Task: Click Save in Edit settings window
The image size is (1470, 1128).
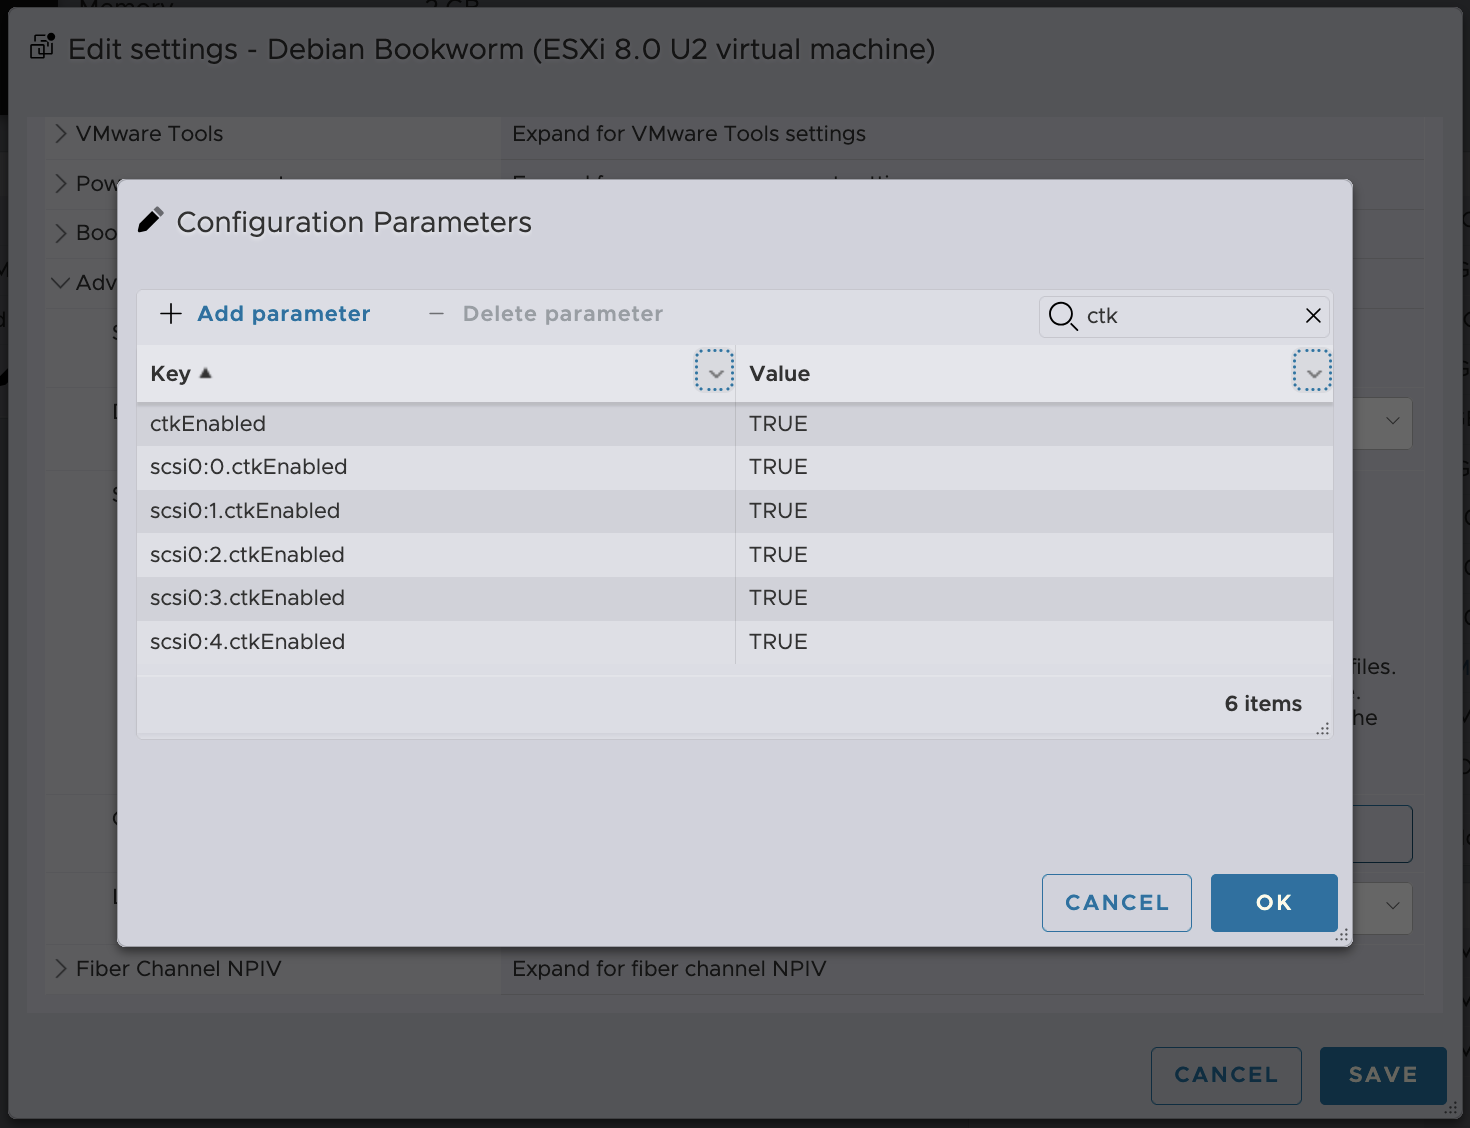Action: 1382,1075
